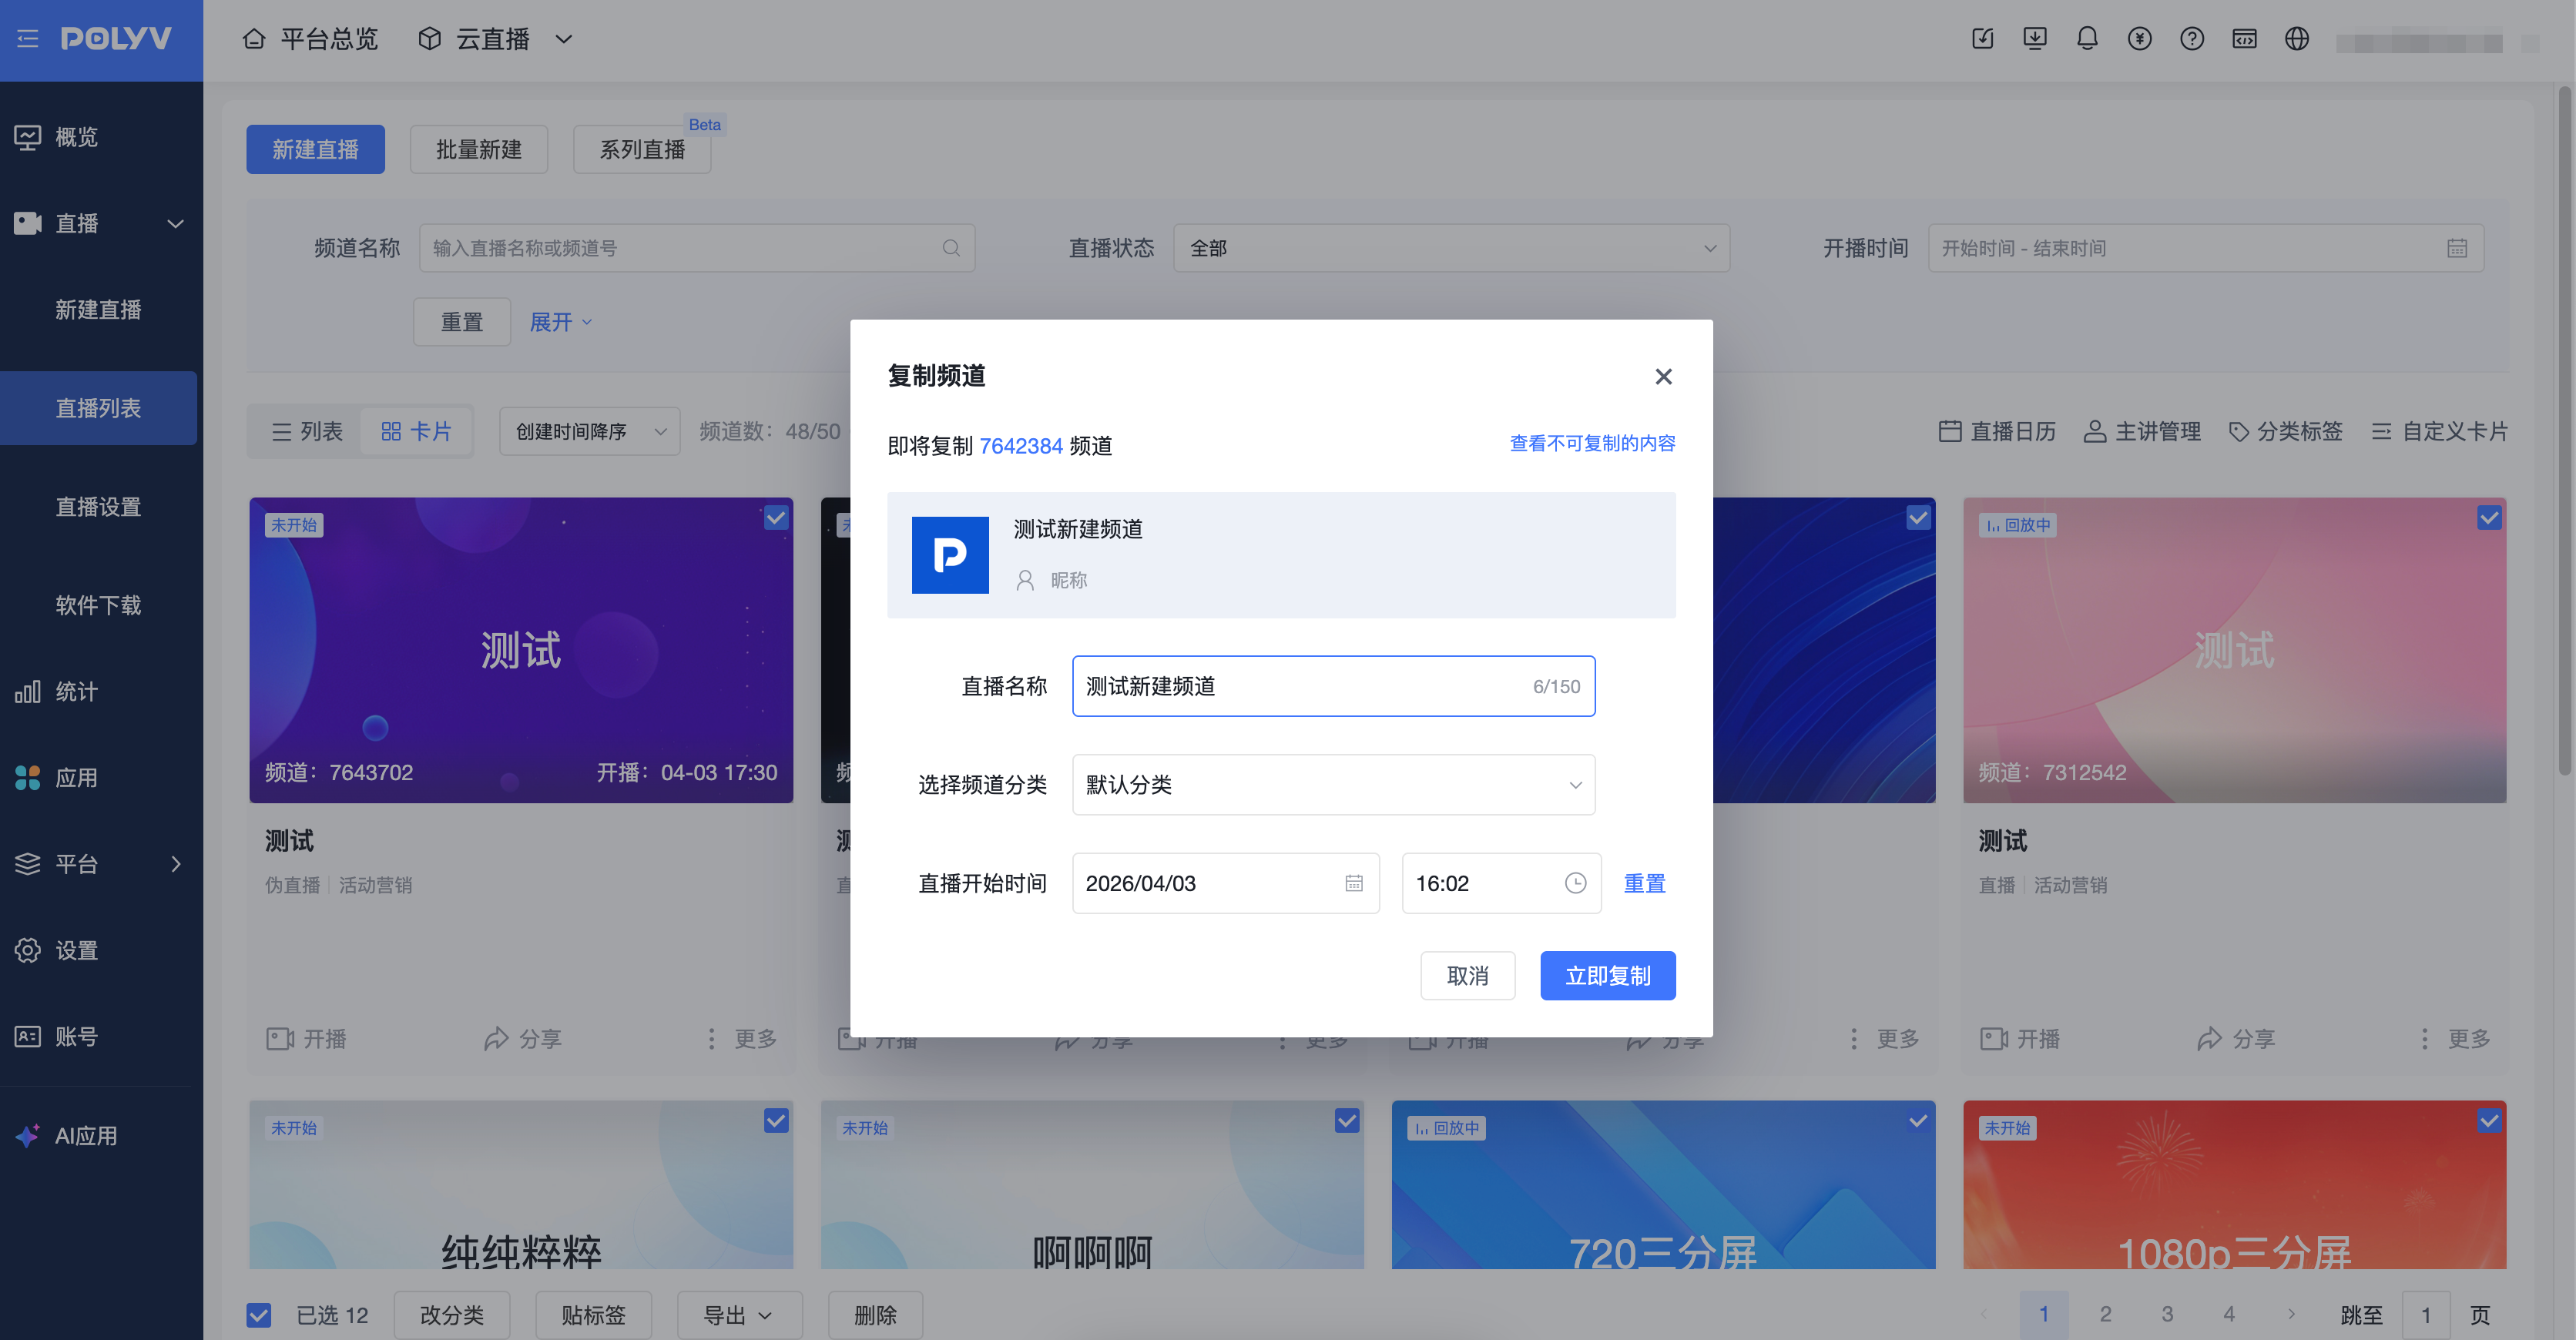Open the date picker calendar icon in dialog
The height and width of the screenshot is (1340, 2576).
pos(1354,883)
